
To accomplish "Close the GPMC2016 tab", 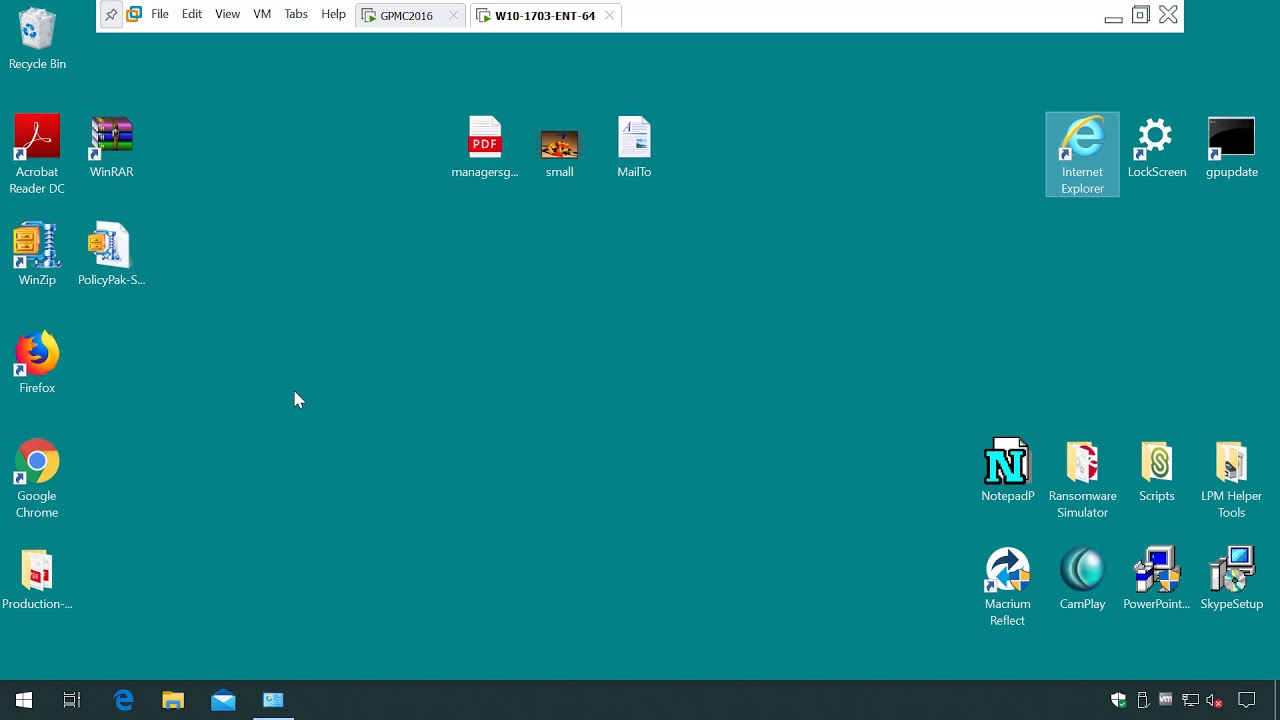I will pos(453,16).
